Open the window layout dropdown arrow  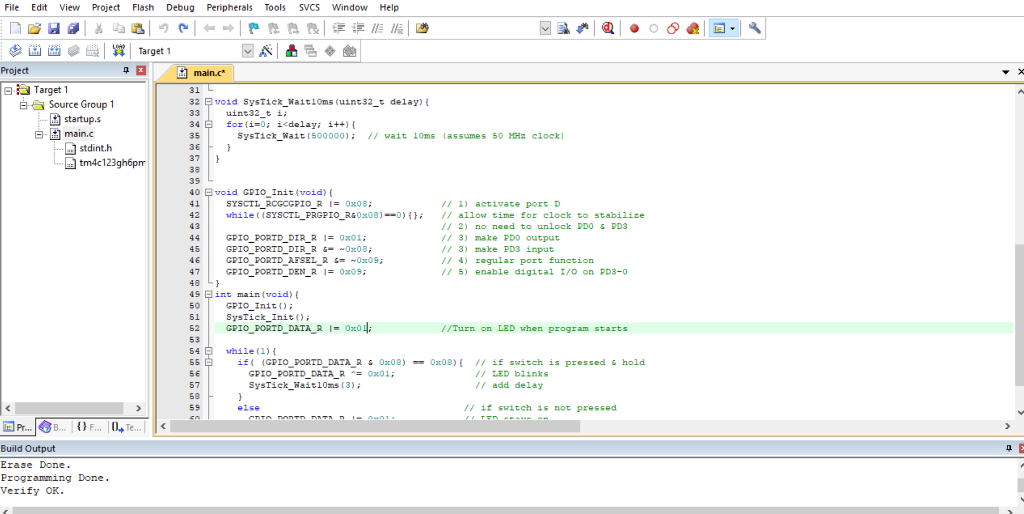733,28
